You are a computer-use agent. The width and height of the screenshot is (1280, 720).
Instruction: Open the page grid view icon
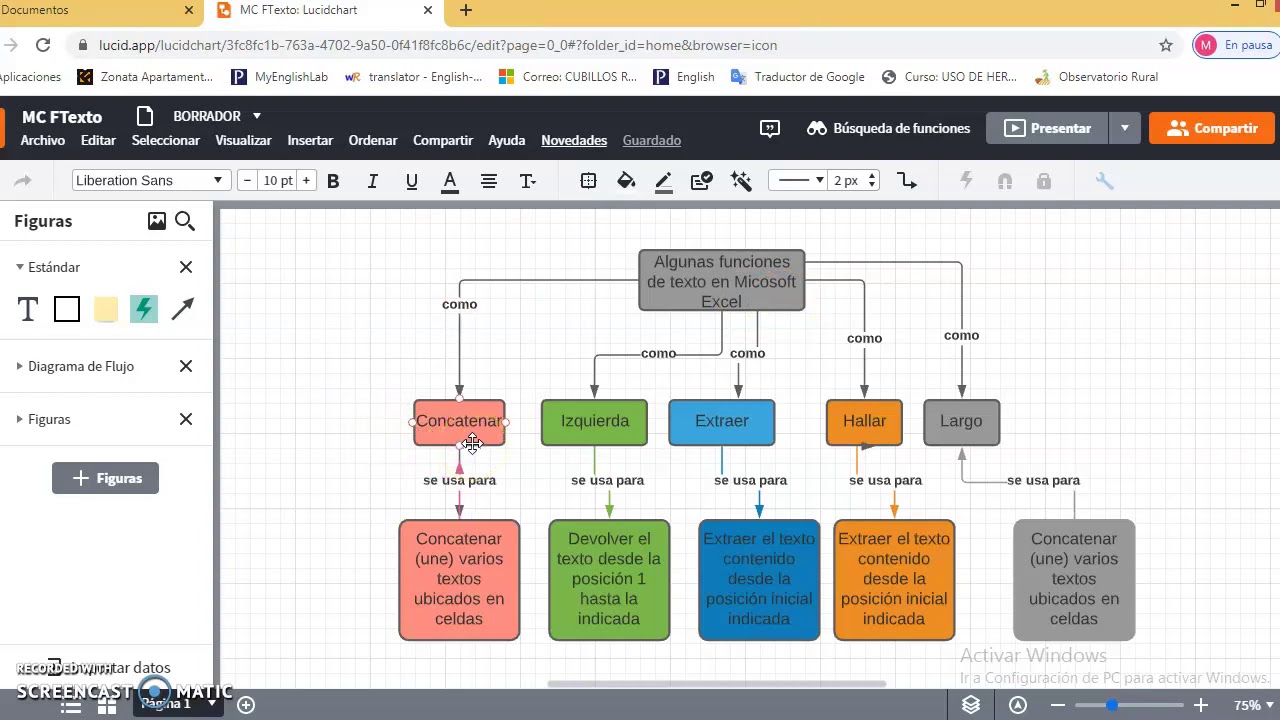tap(107, 705)
